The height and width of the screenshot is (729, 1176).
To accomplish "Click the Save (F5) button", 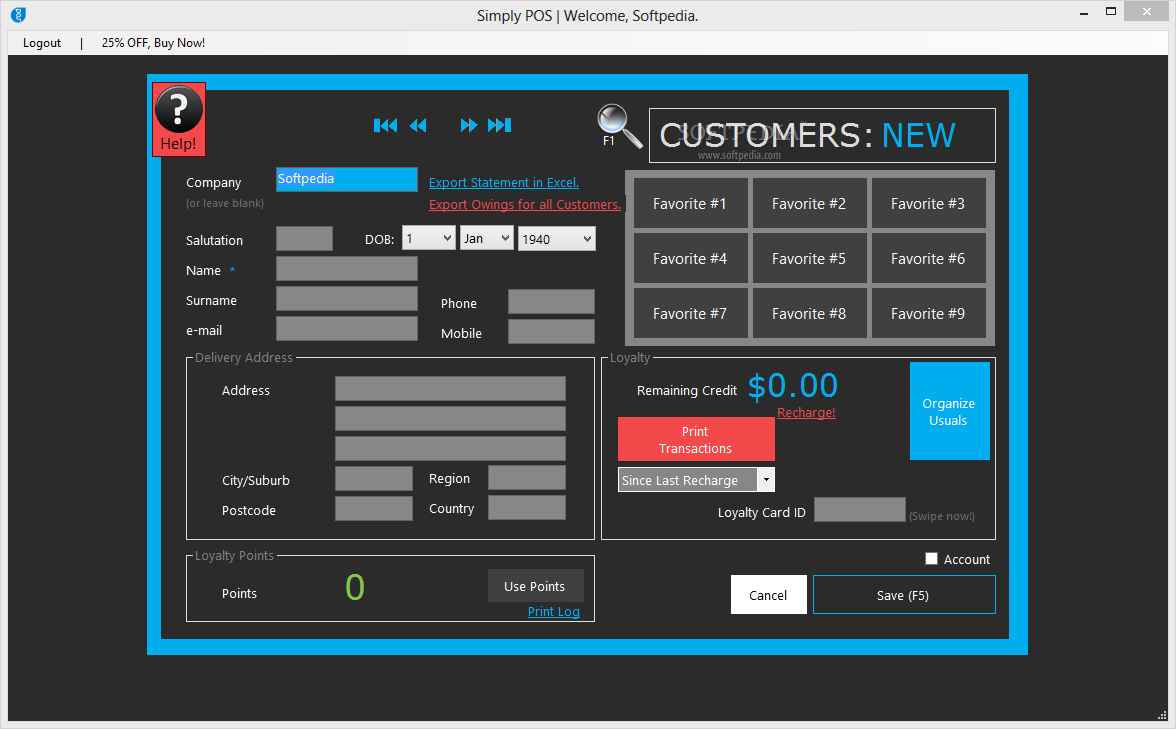I will 904,595.
